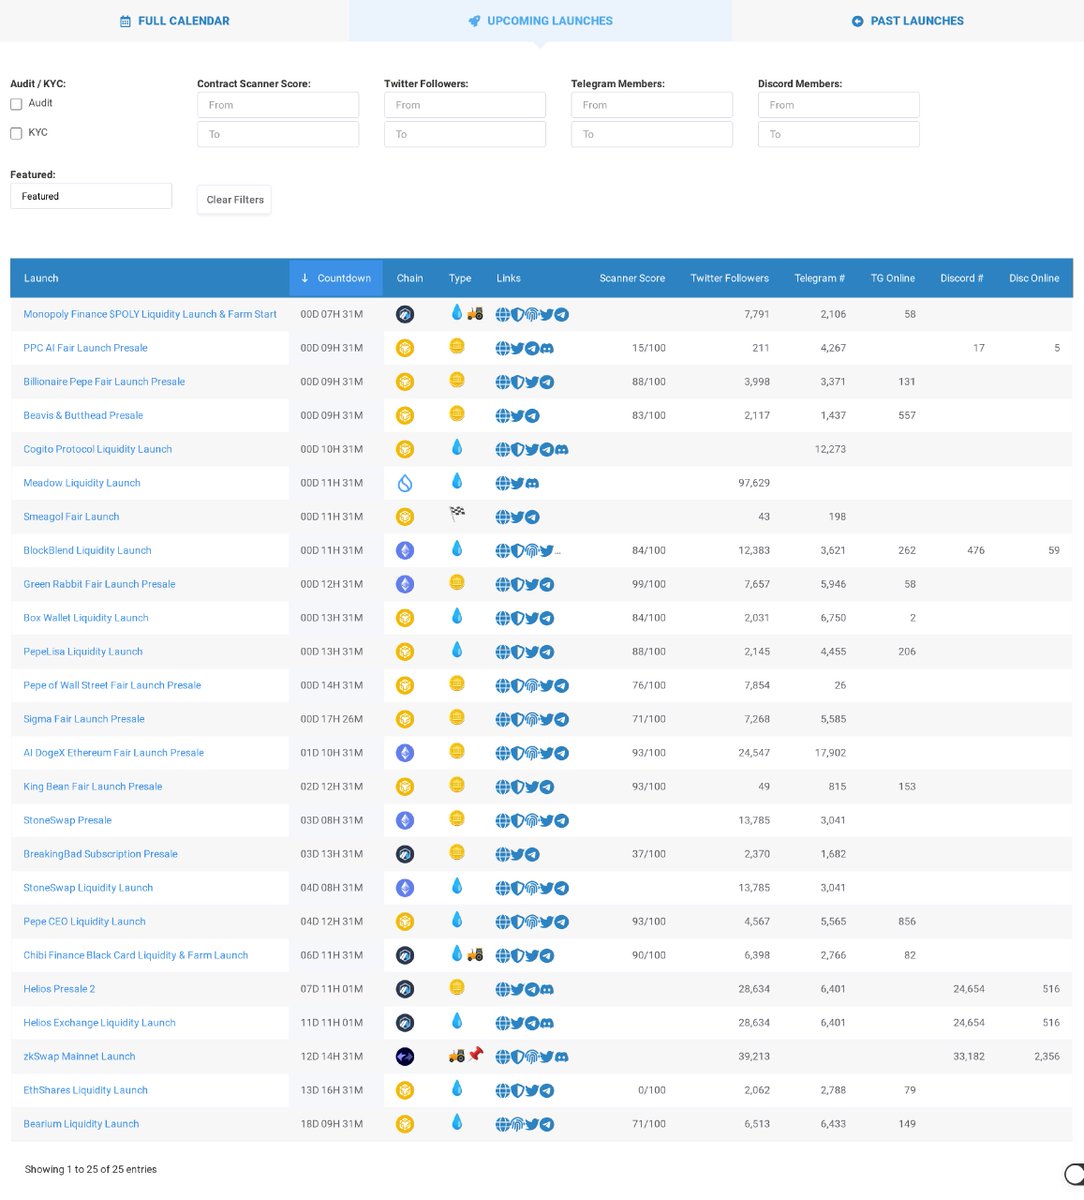Enable the KYC checkbox
1084x1200 pixels.
(16, 133)
